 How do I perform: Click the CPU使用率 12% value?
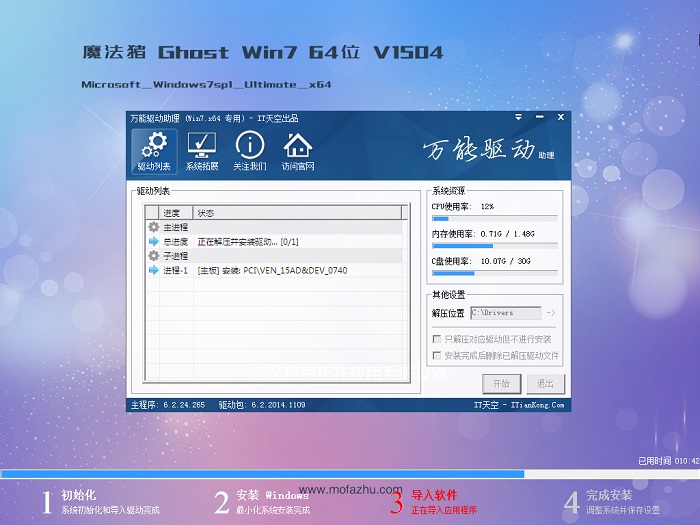coord(487,207)
